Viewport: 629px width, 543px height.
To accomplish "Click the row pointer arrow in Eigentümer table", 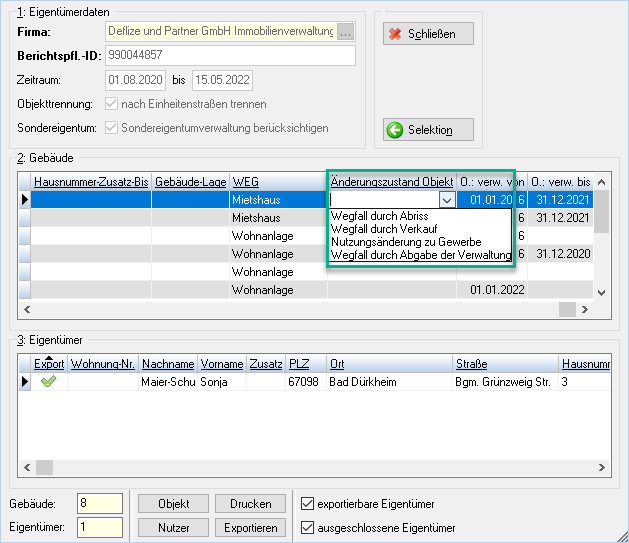I will coord(25,382).
